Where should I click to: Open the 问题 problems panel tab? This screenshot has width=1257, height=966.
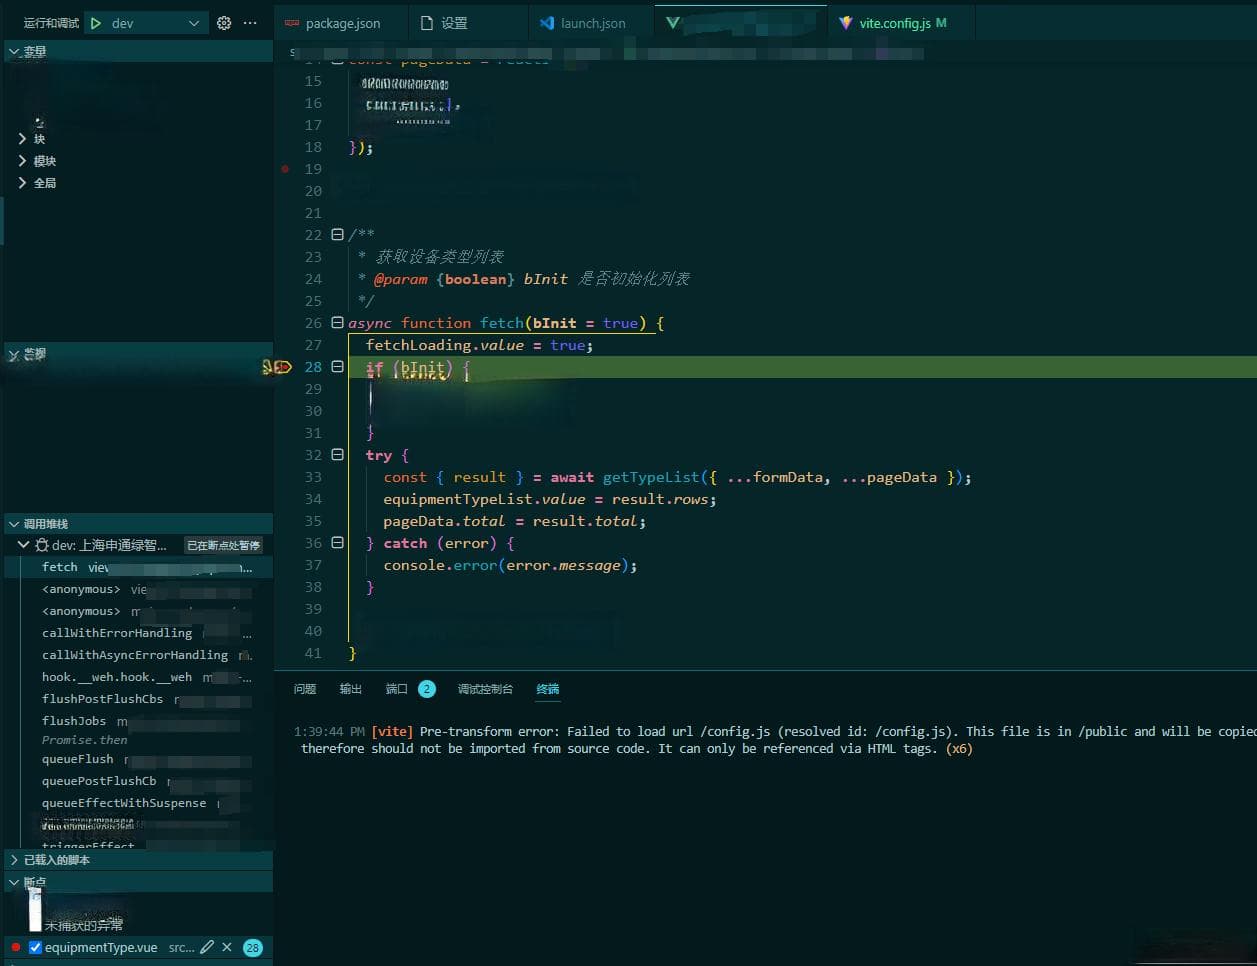pos(305,689)
